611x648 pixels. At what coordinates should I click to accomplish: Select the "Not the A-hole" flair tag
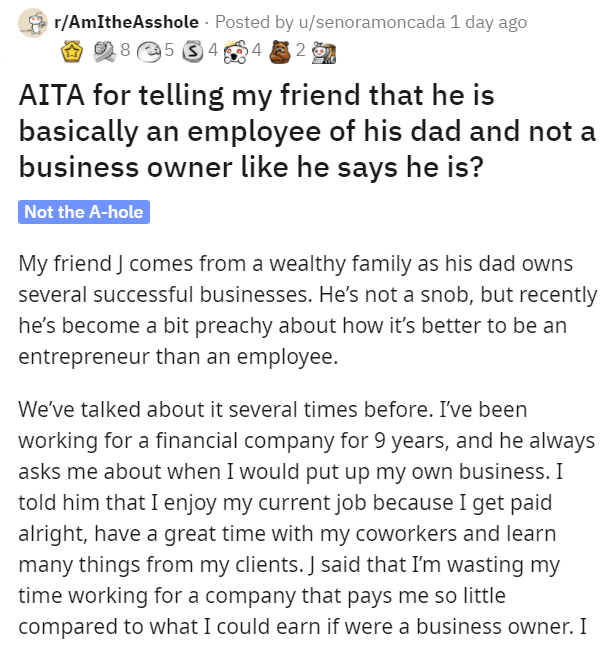click(x=83, y=212)
